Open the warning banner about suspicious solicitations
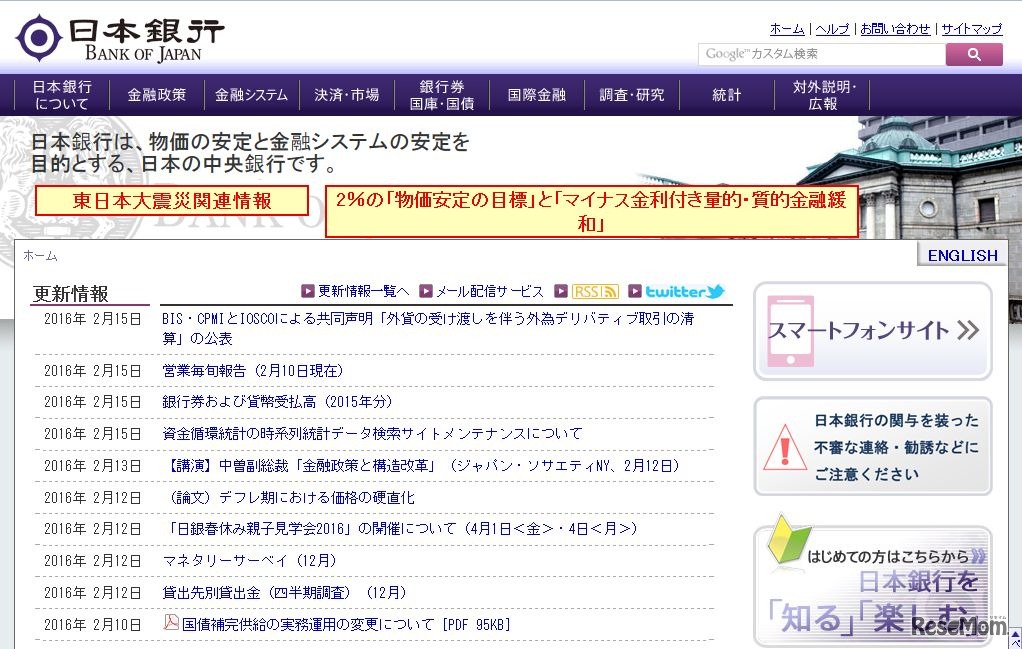 click(872, 446)
